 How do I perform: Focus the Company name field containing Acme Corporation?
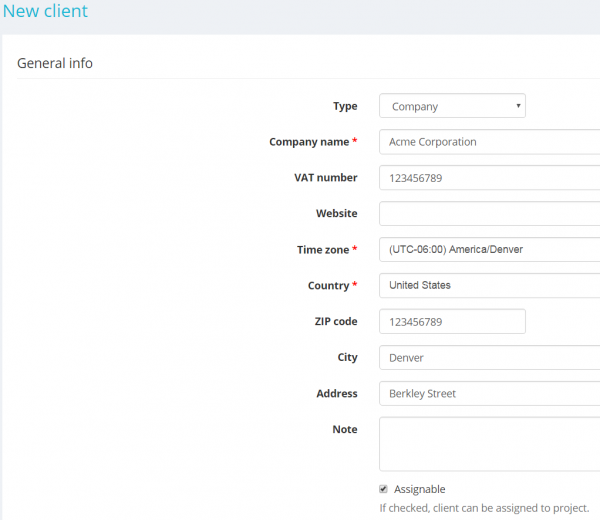point(488,142)
